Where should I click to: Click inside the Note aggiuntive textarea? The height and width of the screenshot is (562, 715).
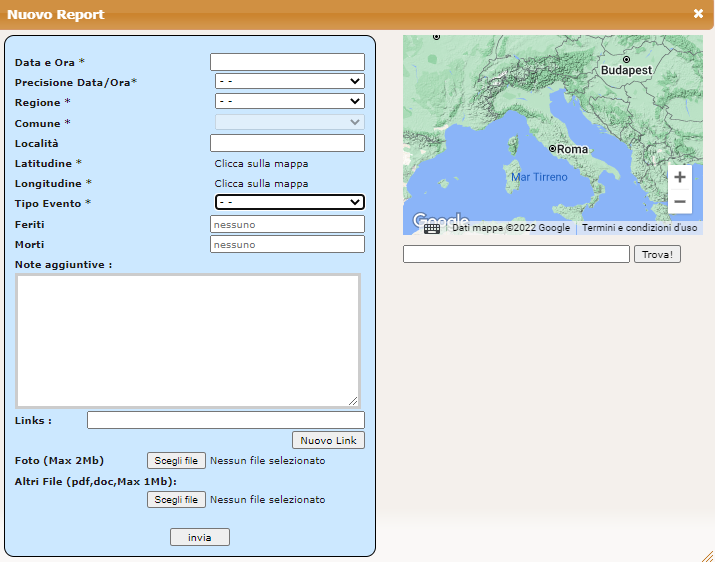tap(188, 340)
